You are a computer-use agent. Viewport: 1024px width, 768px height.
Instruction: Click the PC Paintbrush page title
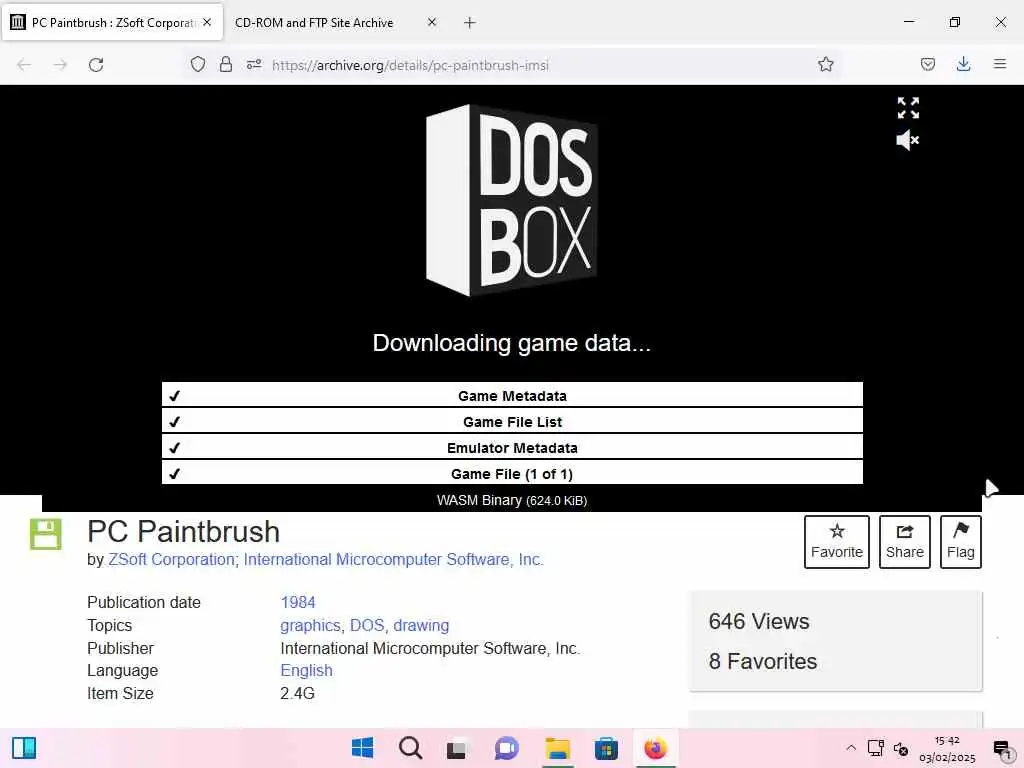[184, 532]
